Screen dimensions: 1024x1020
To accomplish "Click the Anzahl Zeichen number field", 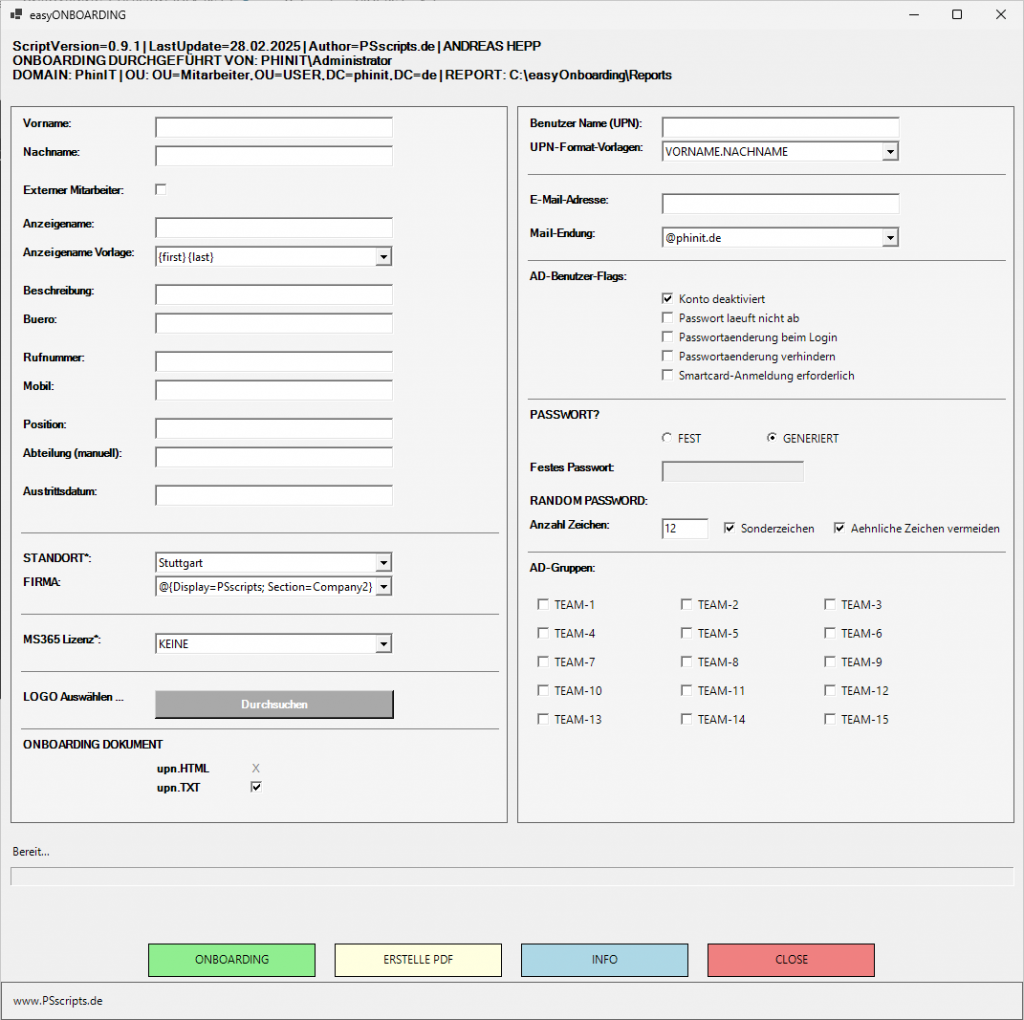I will click(685, 528).
